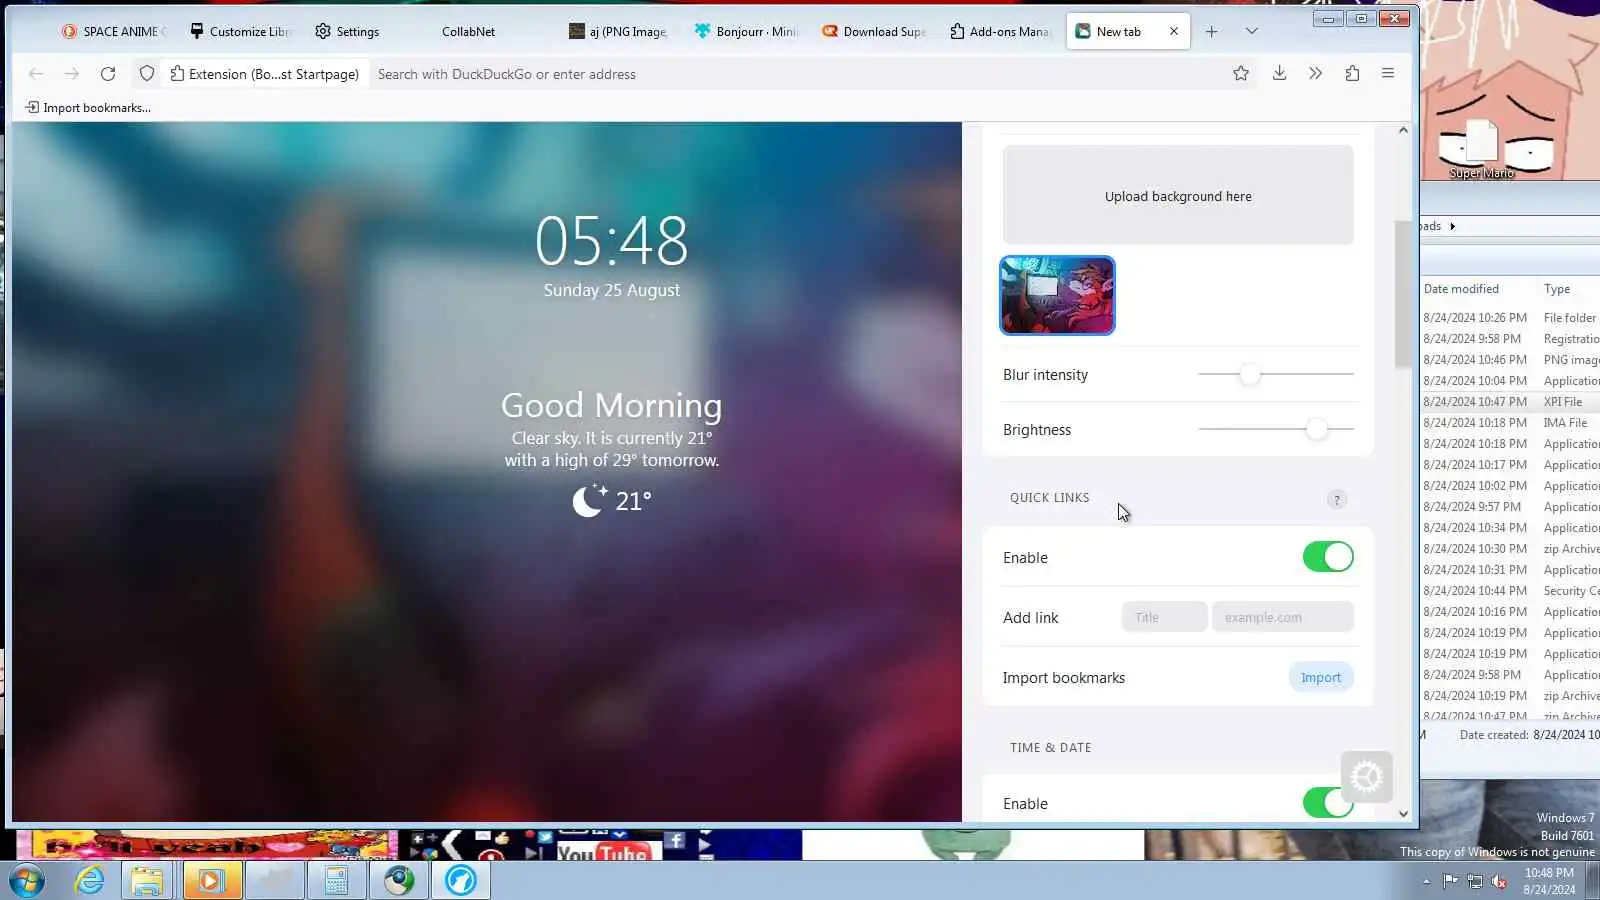Open a new tab with the plus button
Viewport: 1600px width, 900px height.
coord(1211,31)
